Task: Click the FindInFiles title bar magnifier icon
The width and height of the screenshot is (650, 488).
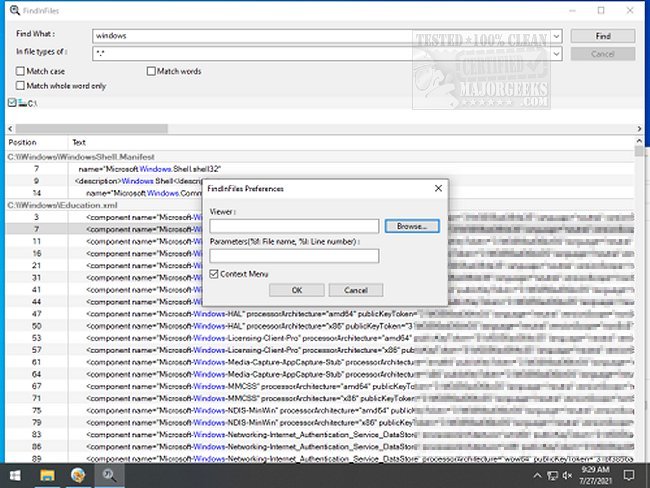Action: tap(15, 10)
